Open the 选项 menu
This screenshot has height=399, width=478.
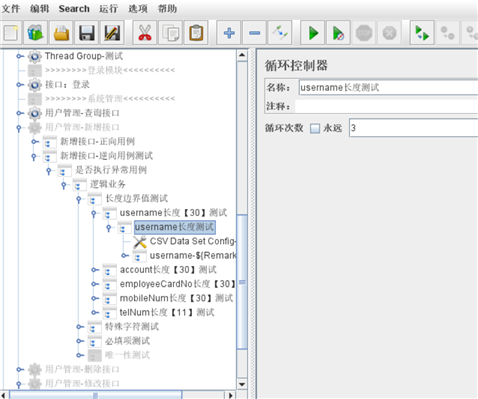138,9
